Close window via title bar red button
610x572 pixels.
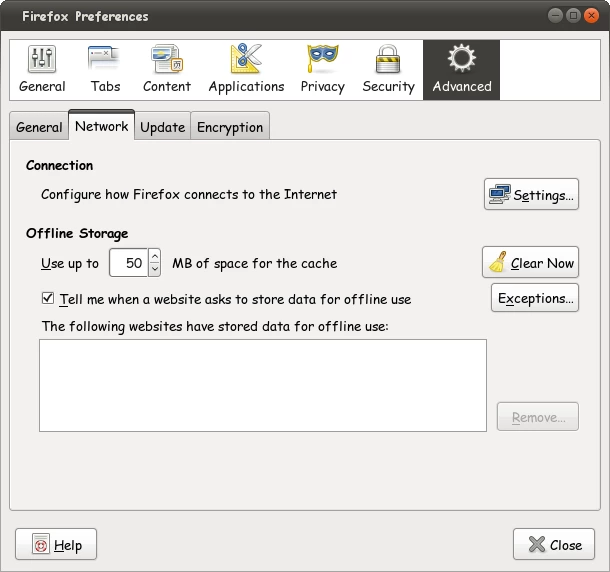(x=591, y=16)
